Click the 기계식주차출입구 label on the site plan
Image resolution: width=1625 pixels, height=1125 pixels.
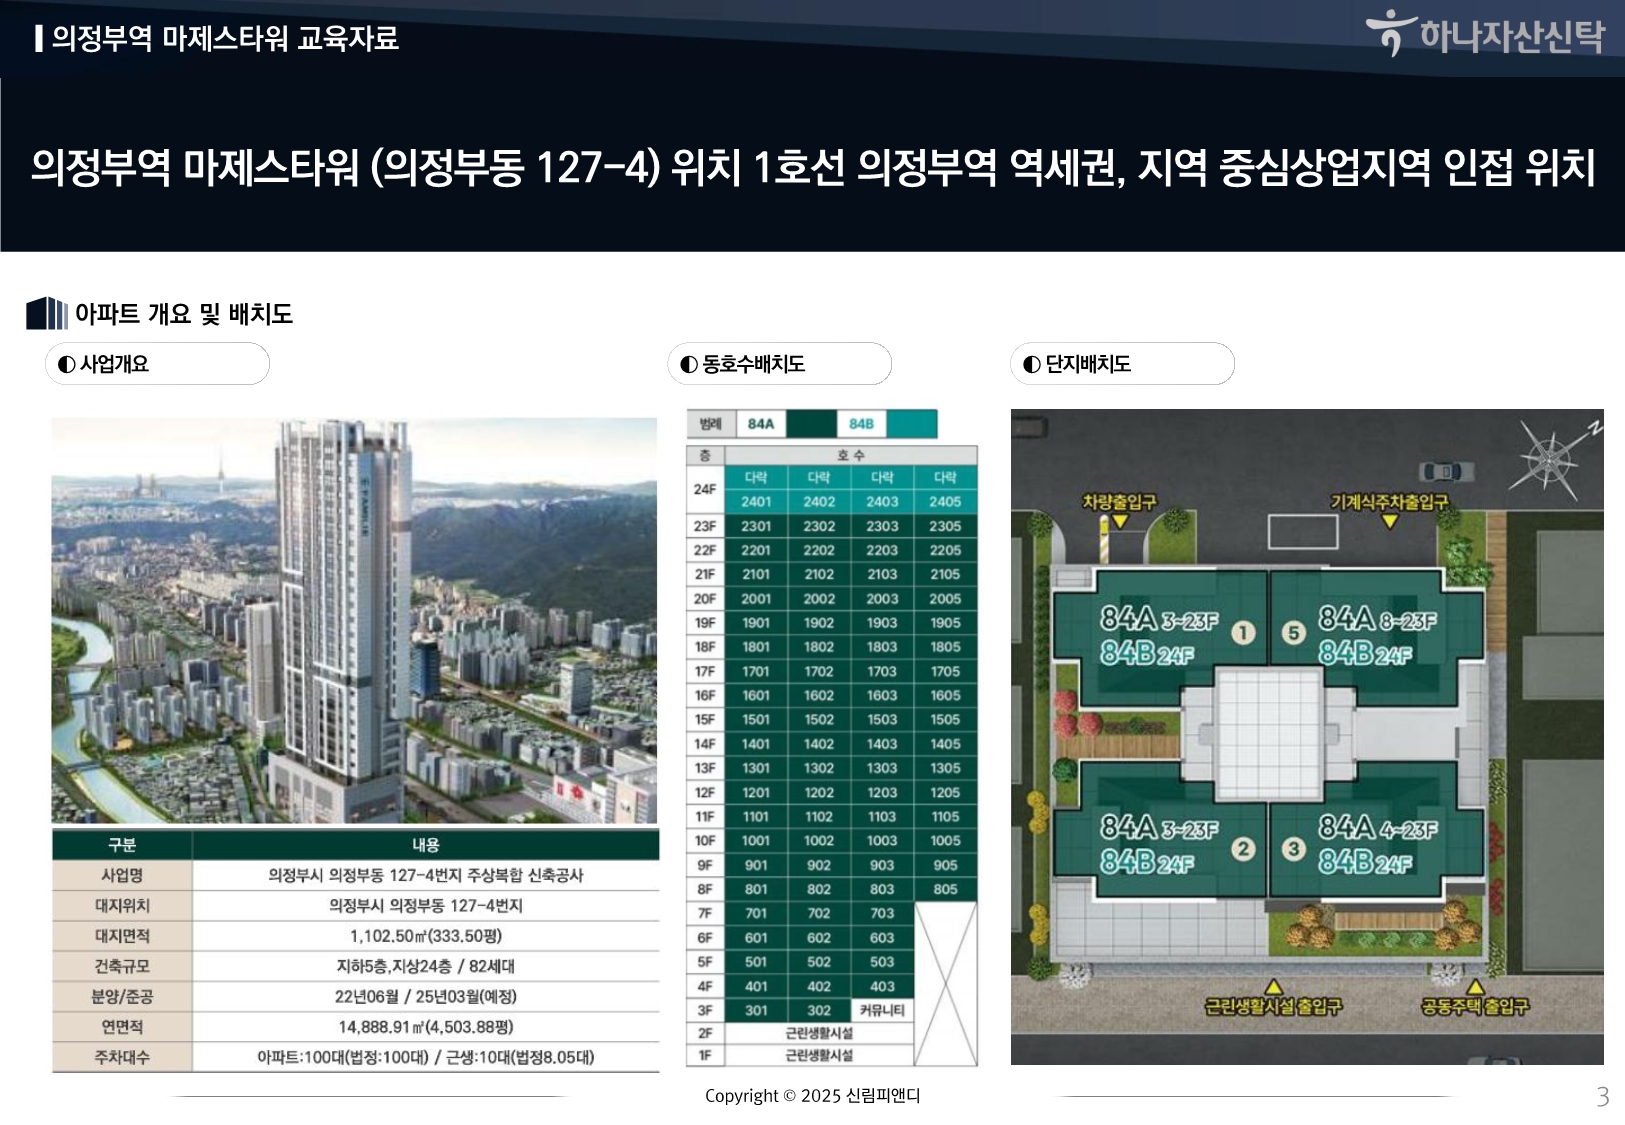tap(1389, 501)
